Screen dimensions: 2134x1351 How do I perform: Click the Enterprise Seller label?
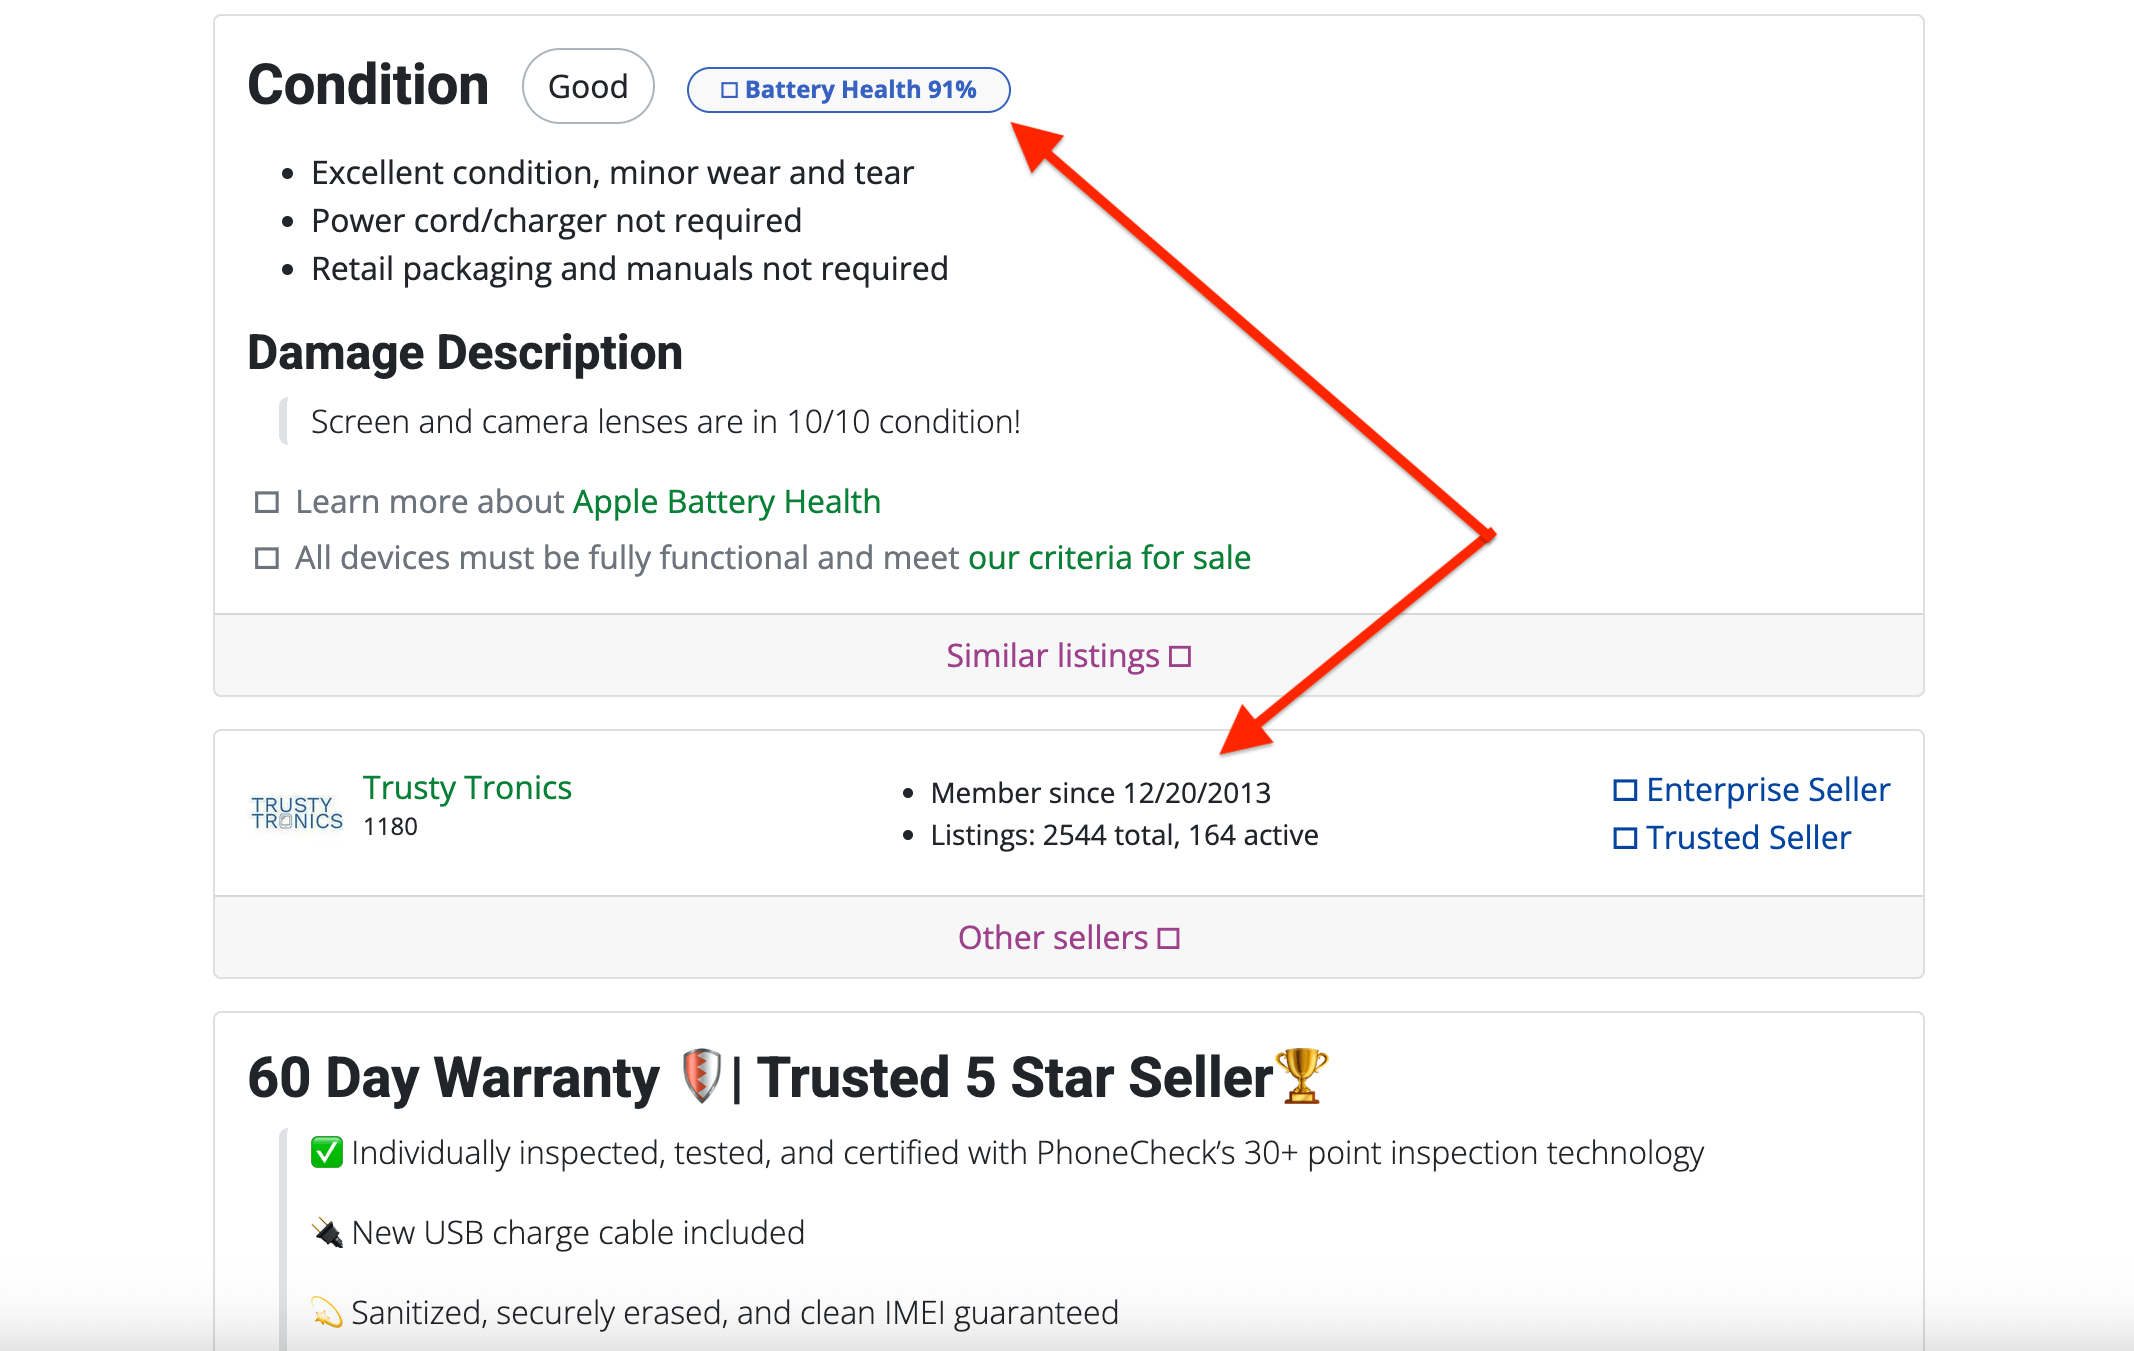1768,790
